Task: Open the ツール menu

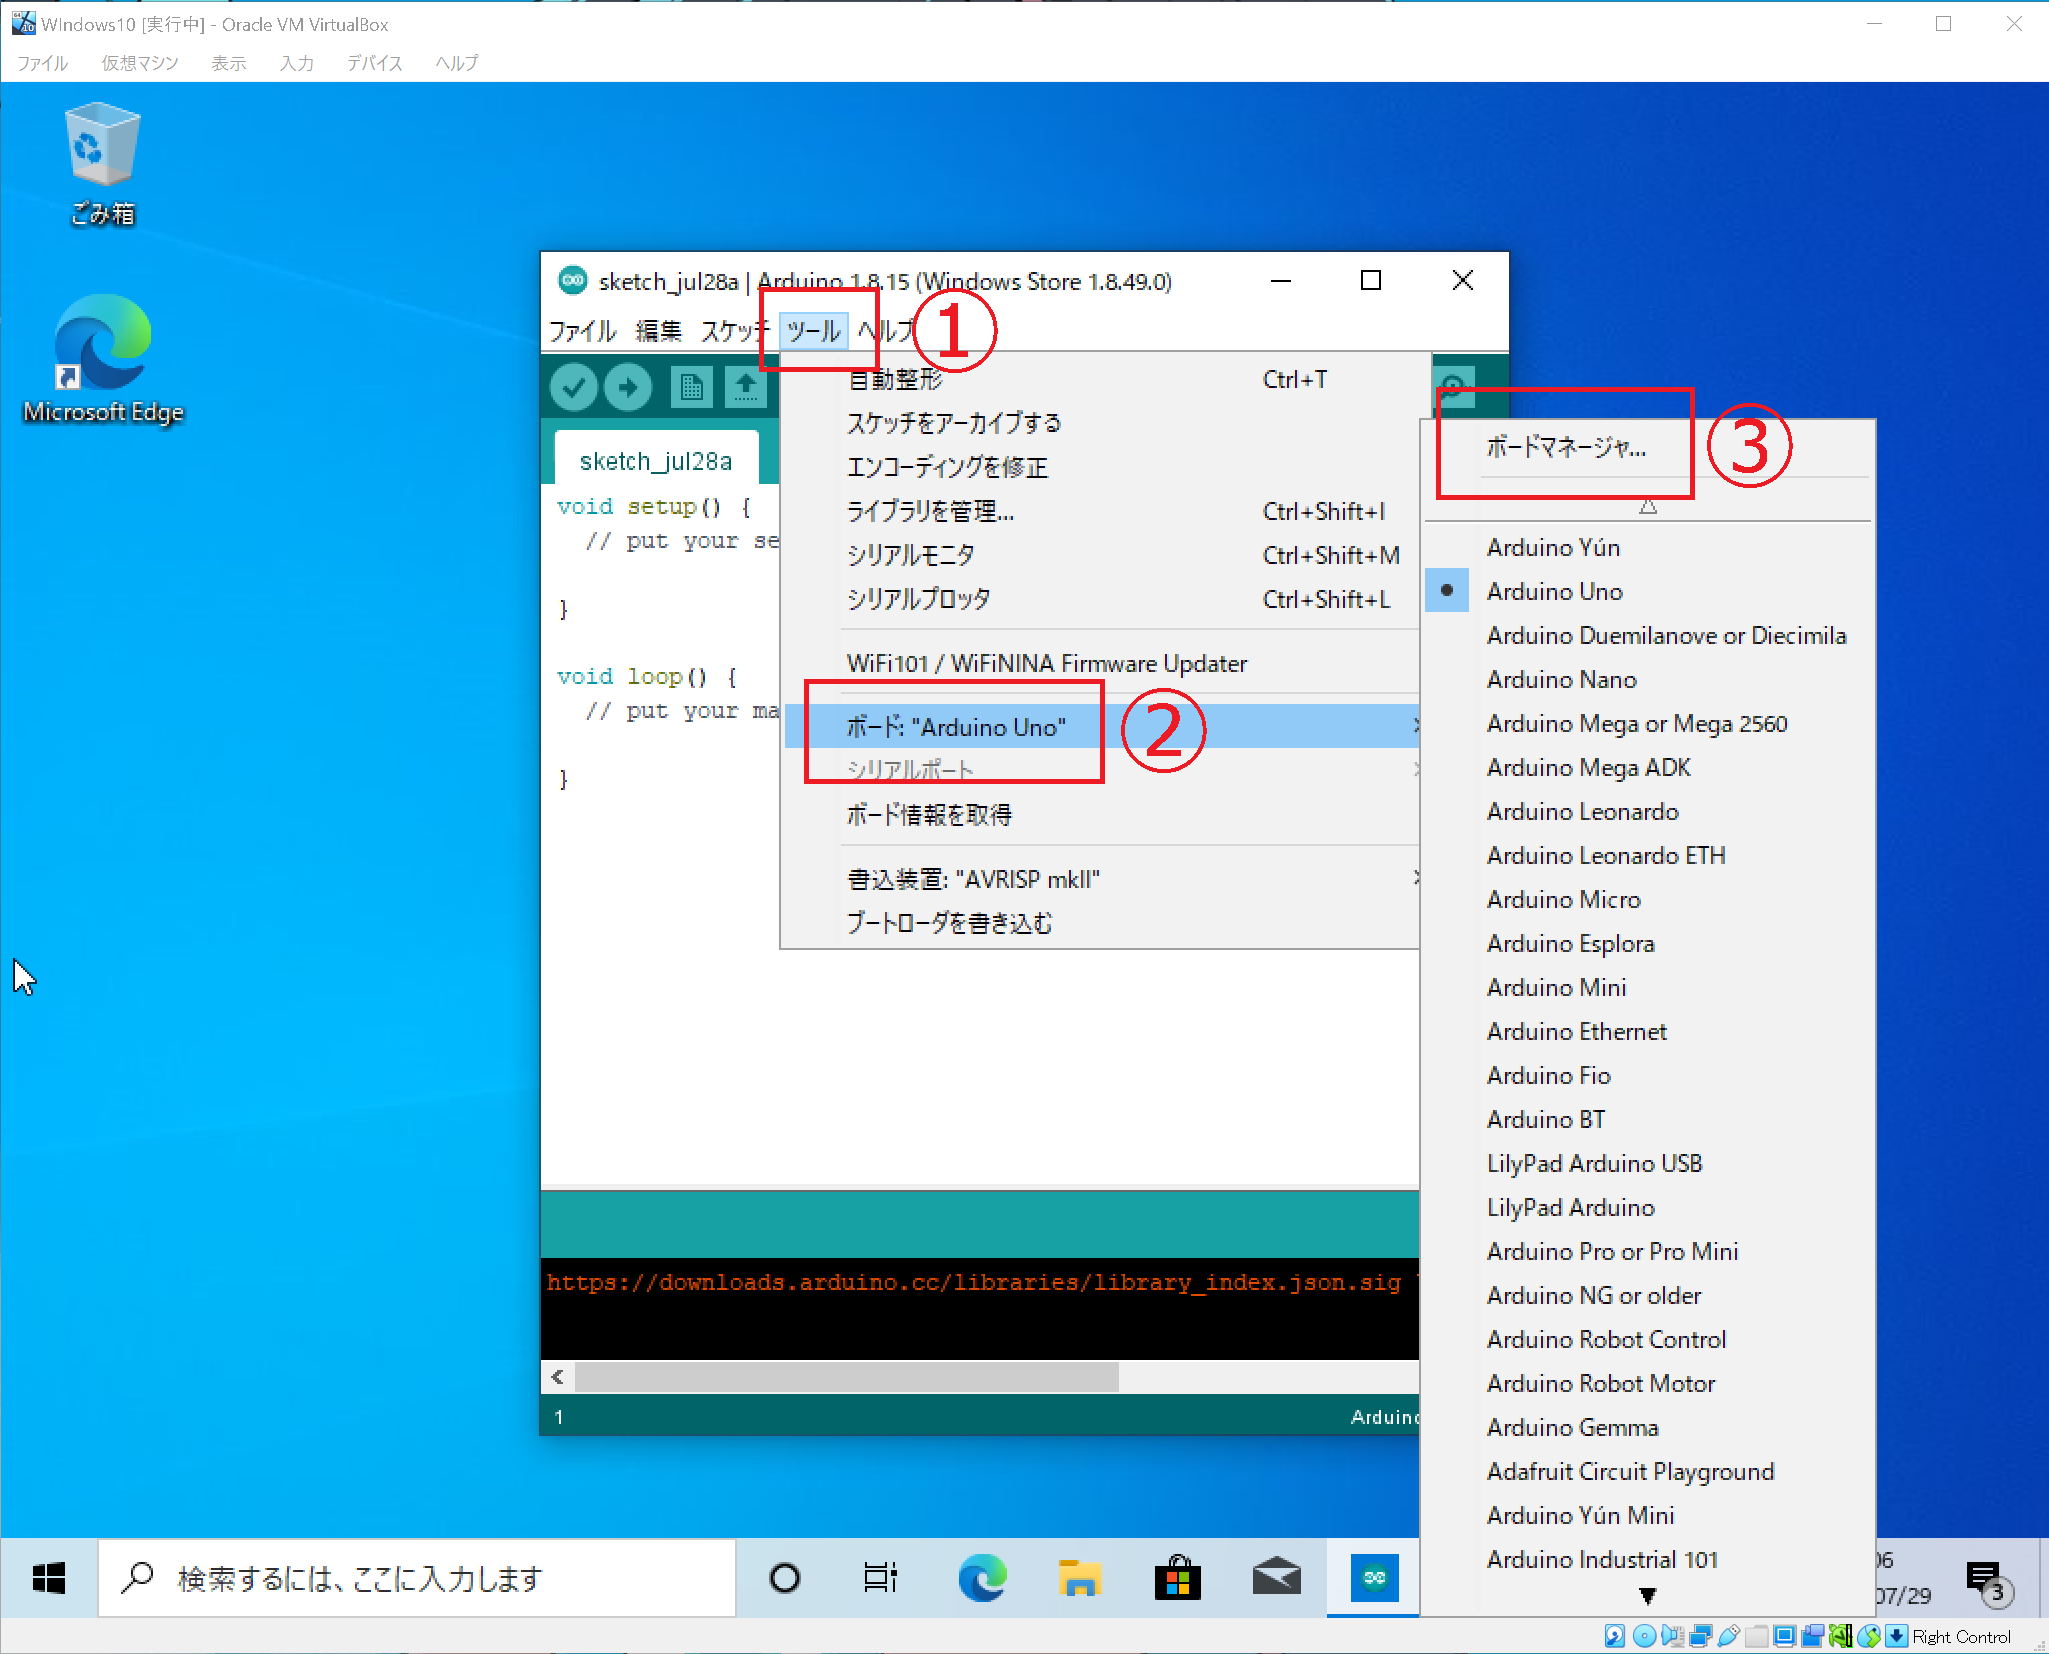Action: [x=813, y=331]
